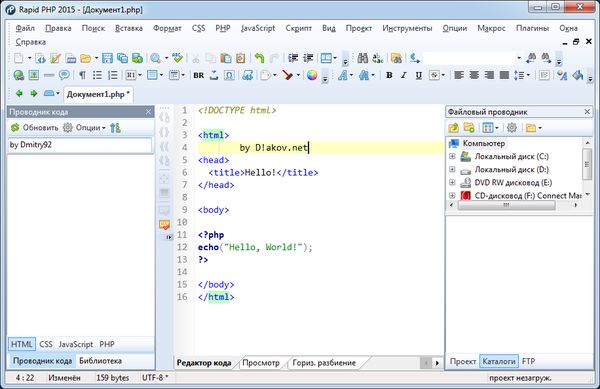Open the Правка menu
Viewport: 600px width, 389px height.
[58, 28]
